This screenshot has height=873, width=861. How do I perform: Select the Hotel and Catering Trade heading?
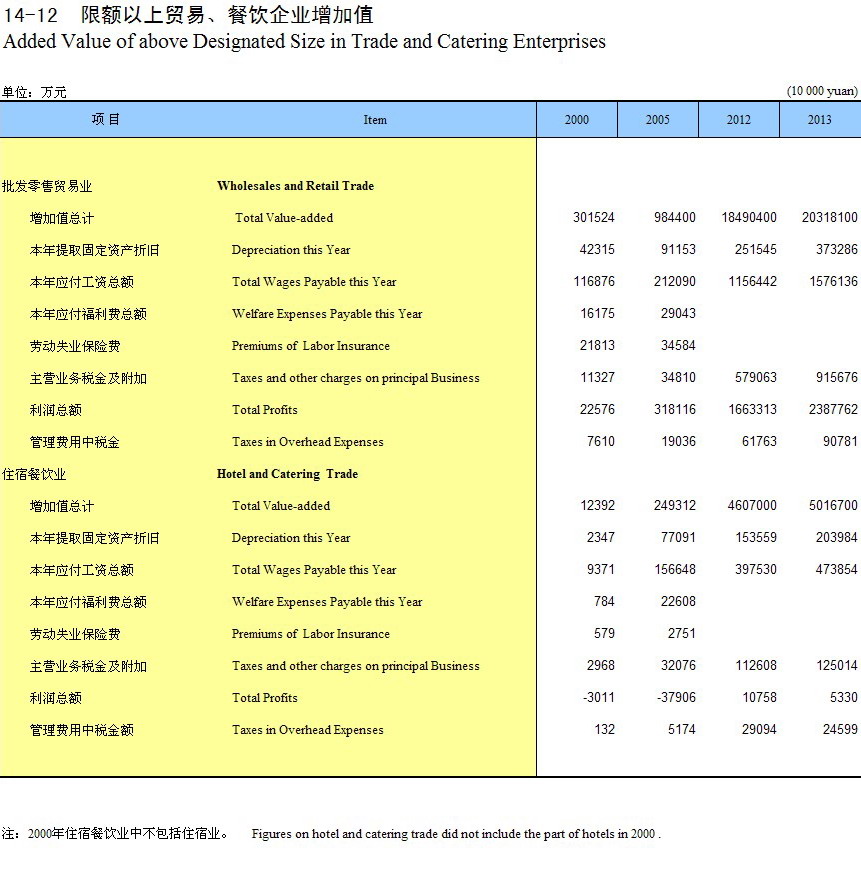coord(287,474)
